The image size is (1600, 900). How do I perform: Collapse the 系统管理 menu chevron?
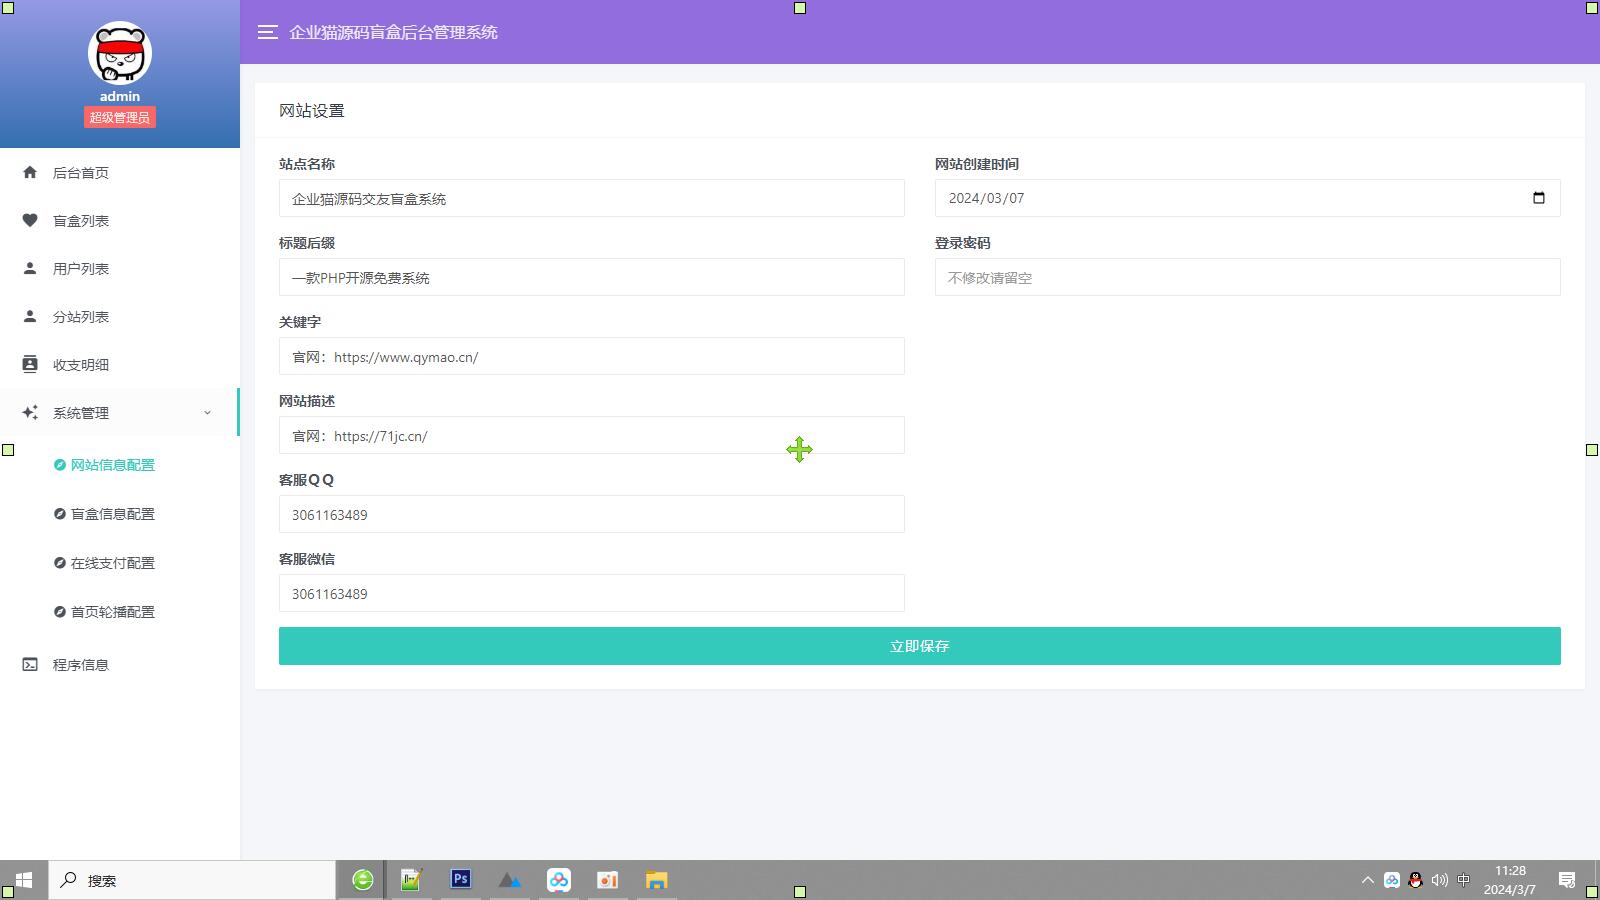(x=207, y=413)
